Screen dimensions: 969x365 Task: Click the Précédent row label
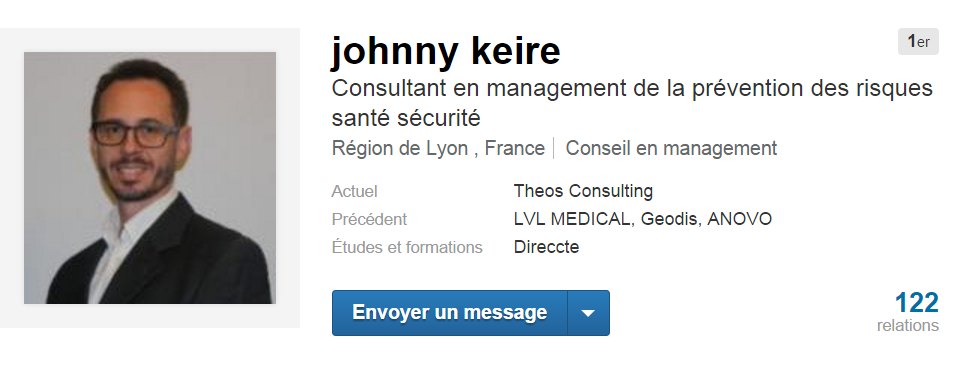pos(370,219)
